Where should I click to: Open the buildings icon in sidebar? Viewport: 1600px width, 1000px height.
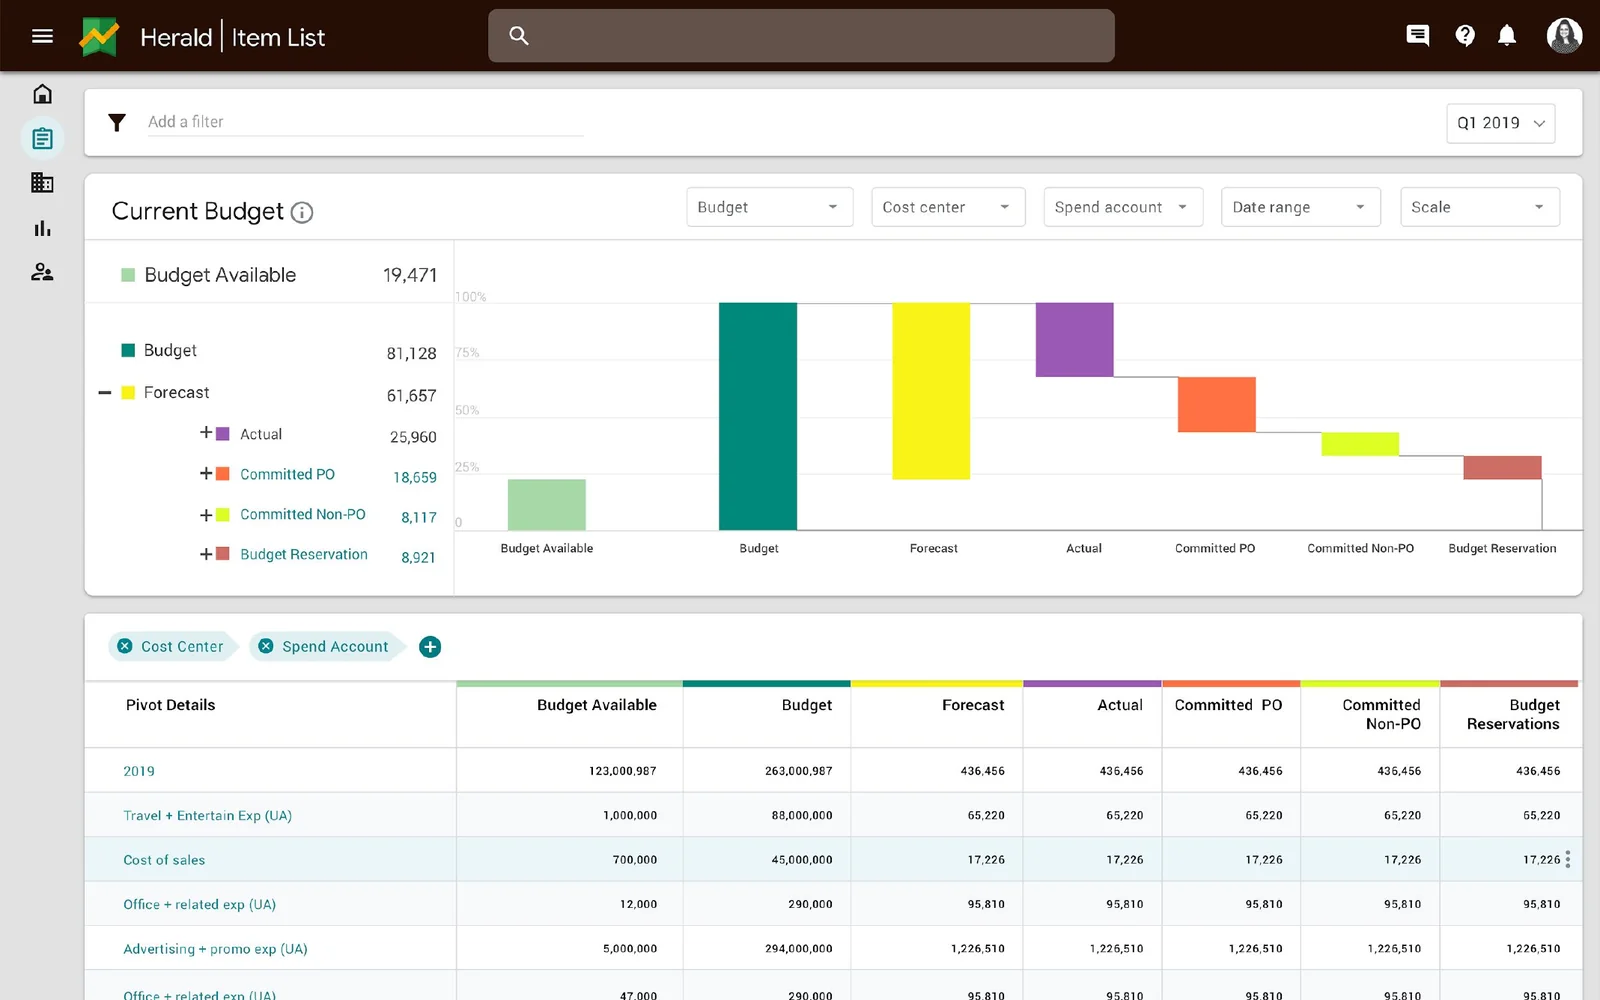coord(42,183)
